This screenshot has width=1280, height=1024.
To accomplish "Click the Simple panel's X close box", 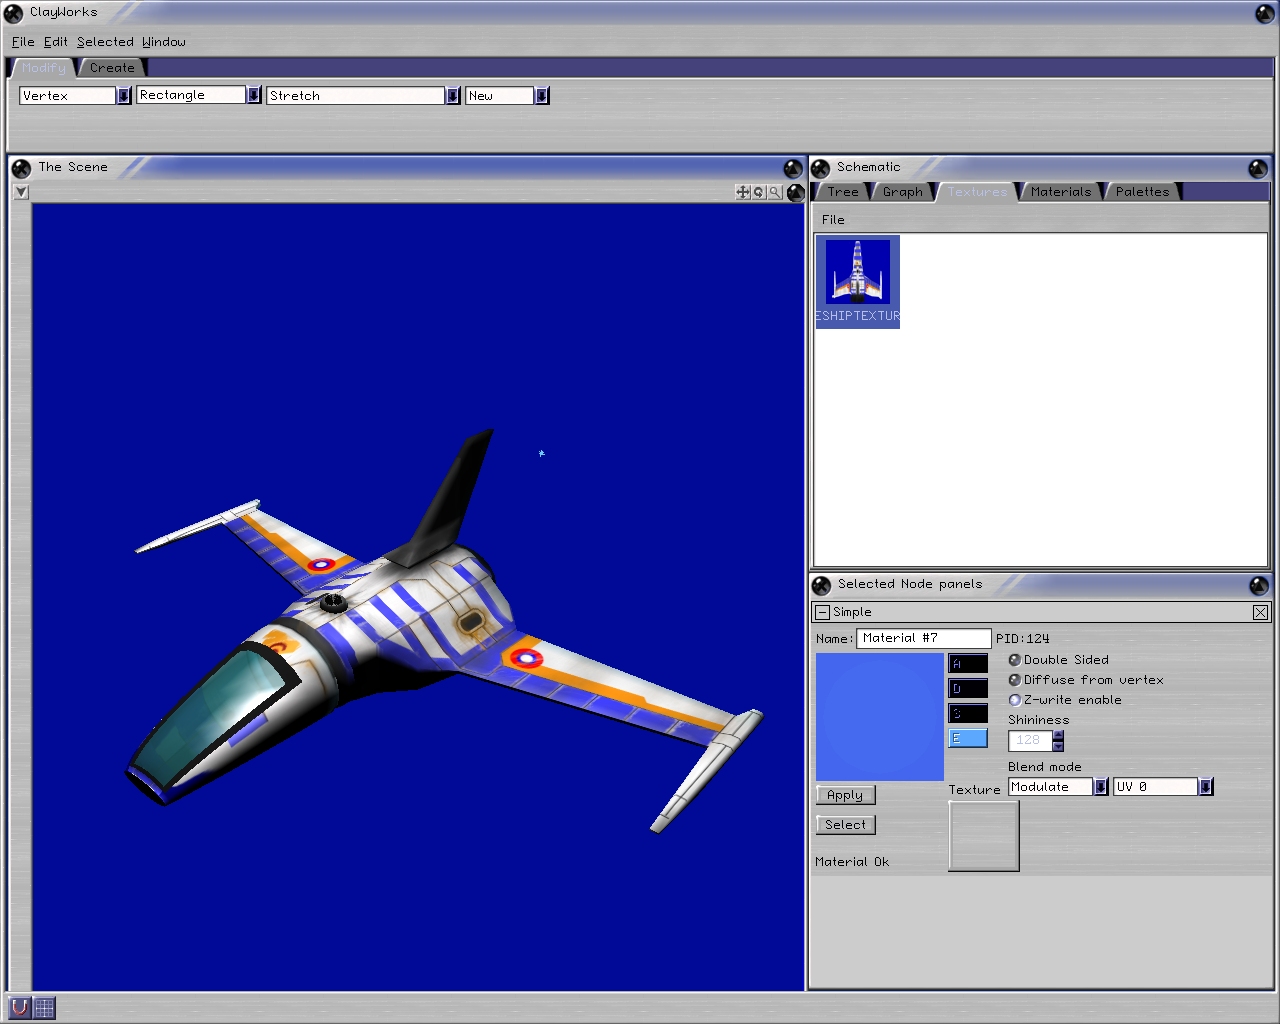I will 1260,612.
